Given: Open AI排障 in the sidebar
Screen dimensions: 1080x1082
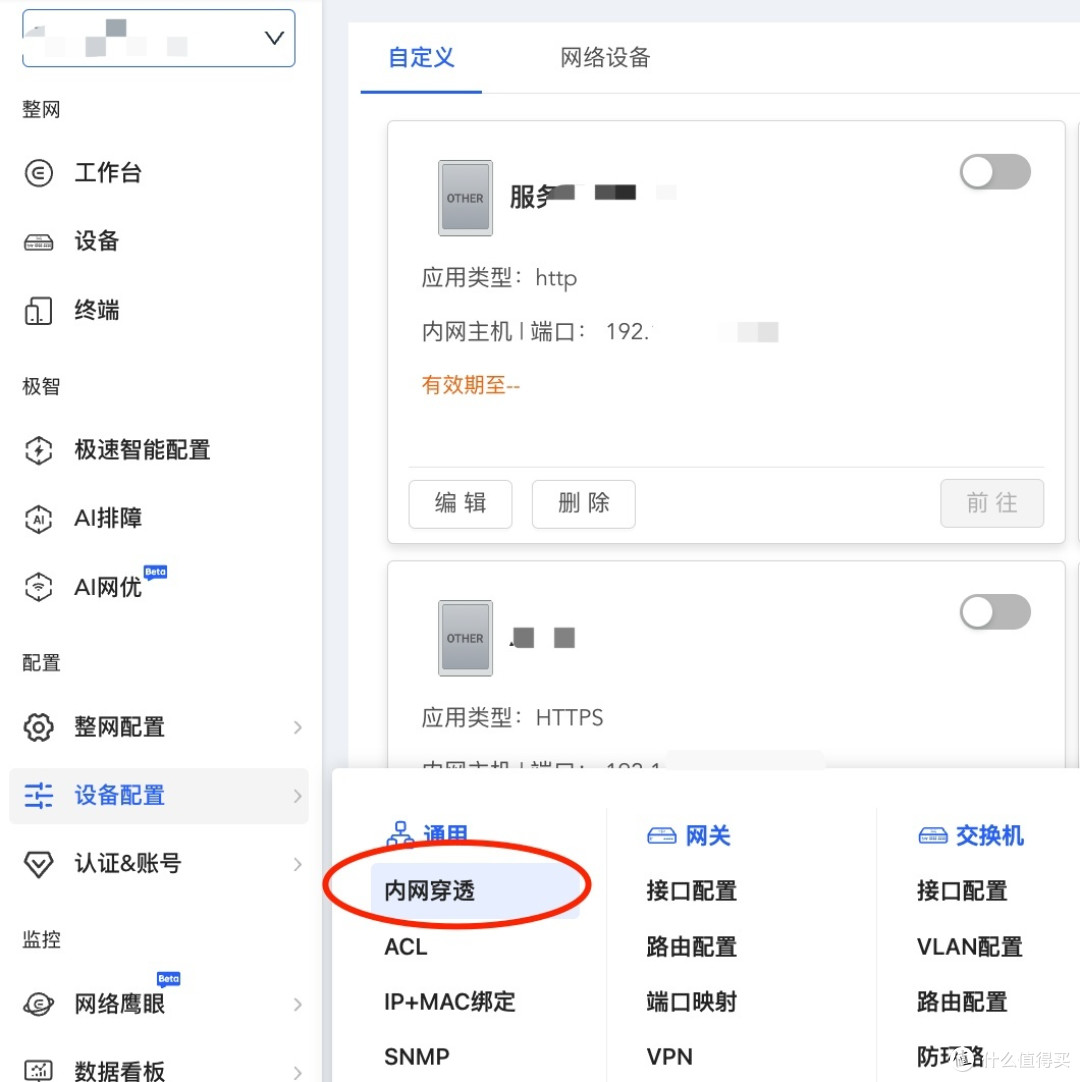Looking at the screenshot, I should tap(108, 519).
